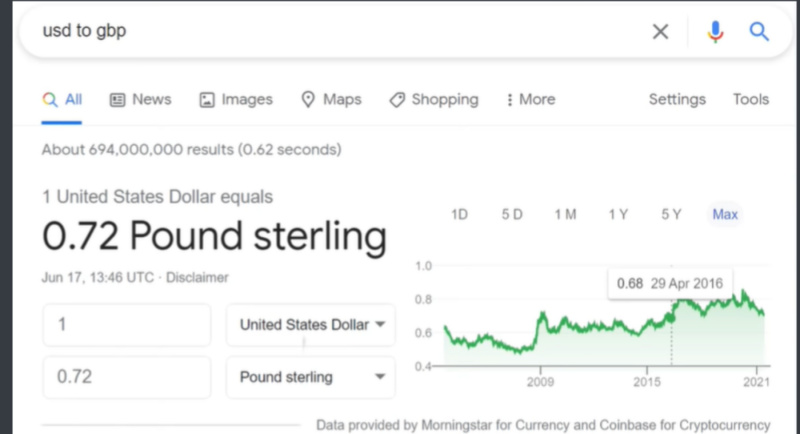Viewport: 800px width, 434px height.
Task: Go to Shopping results tab
Action: pos(433,99)
